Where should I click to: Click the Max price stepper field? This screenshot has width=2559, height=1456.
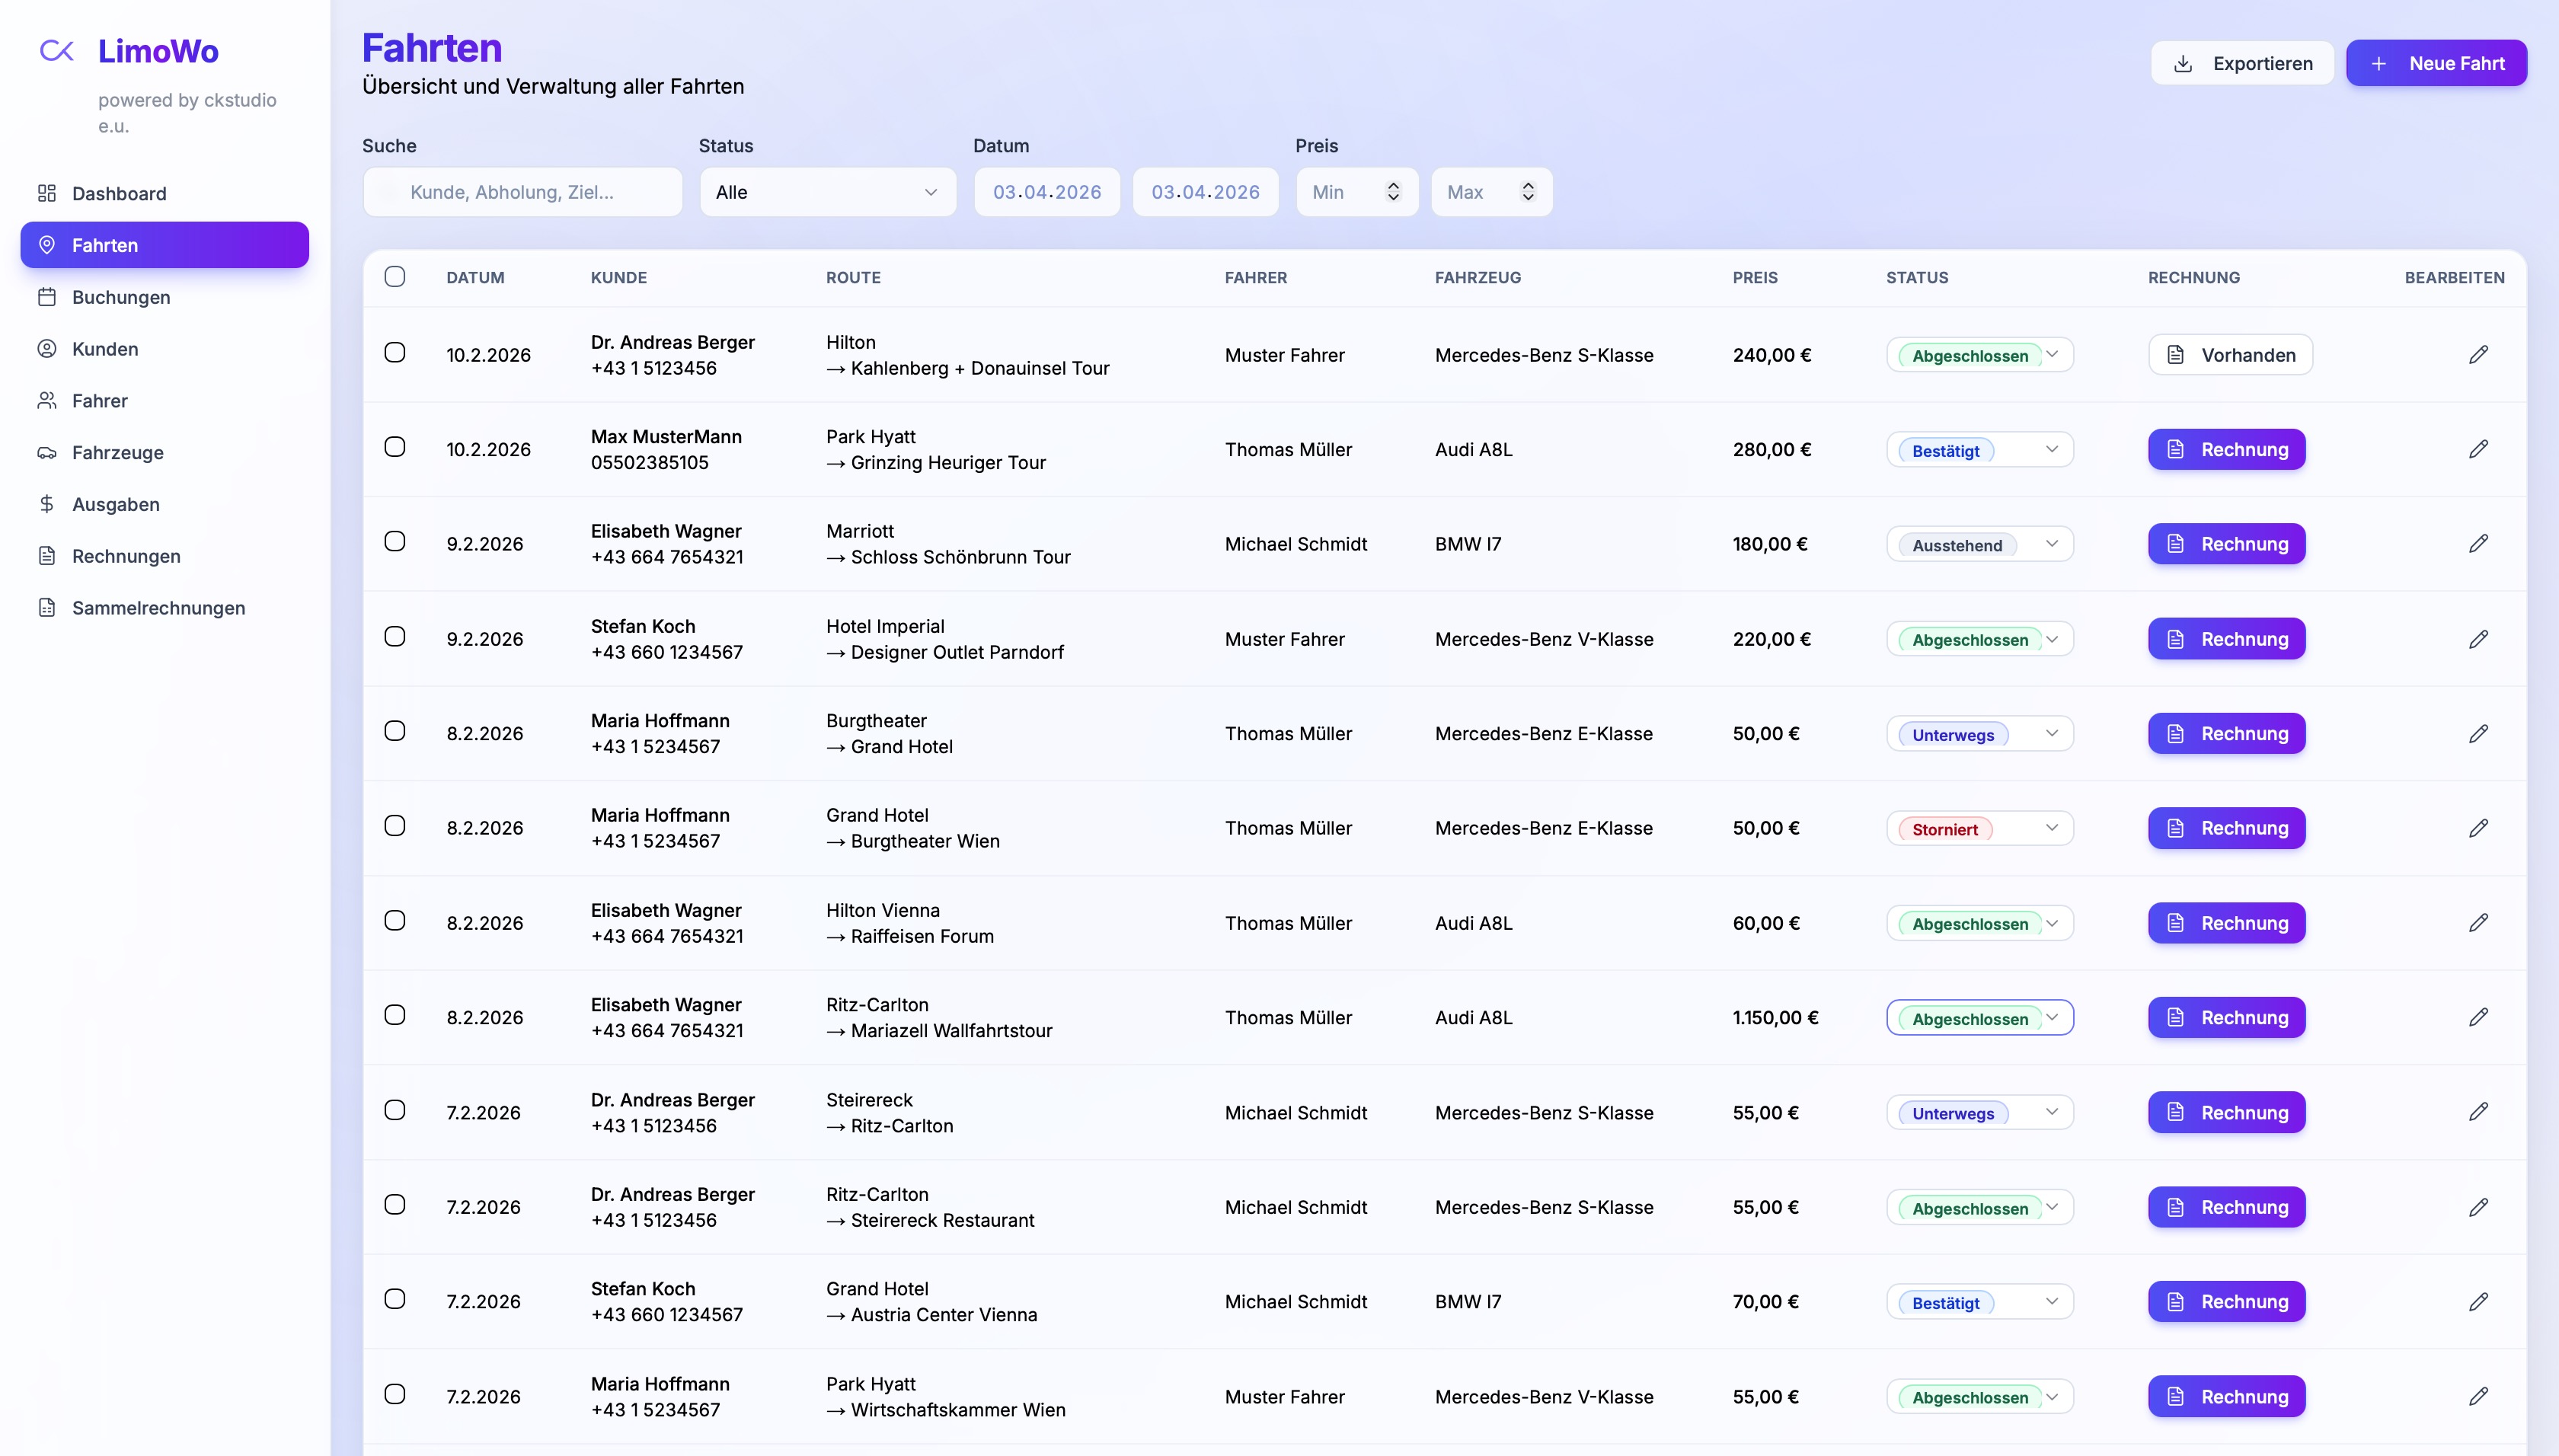tap(1492, 192)
